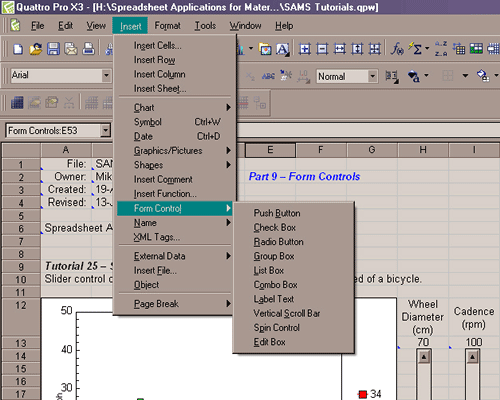Click the Save floppy disk icon

point(53,49)
